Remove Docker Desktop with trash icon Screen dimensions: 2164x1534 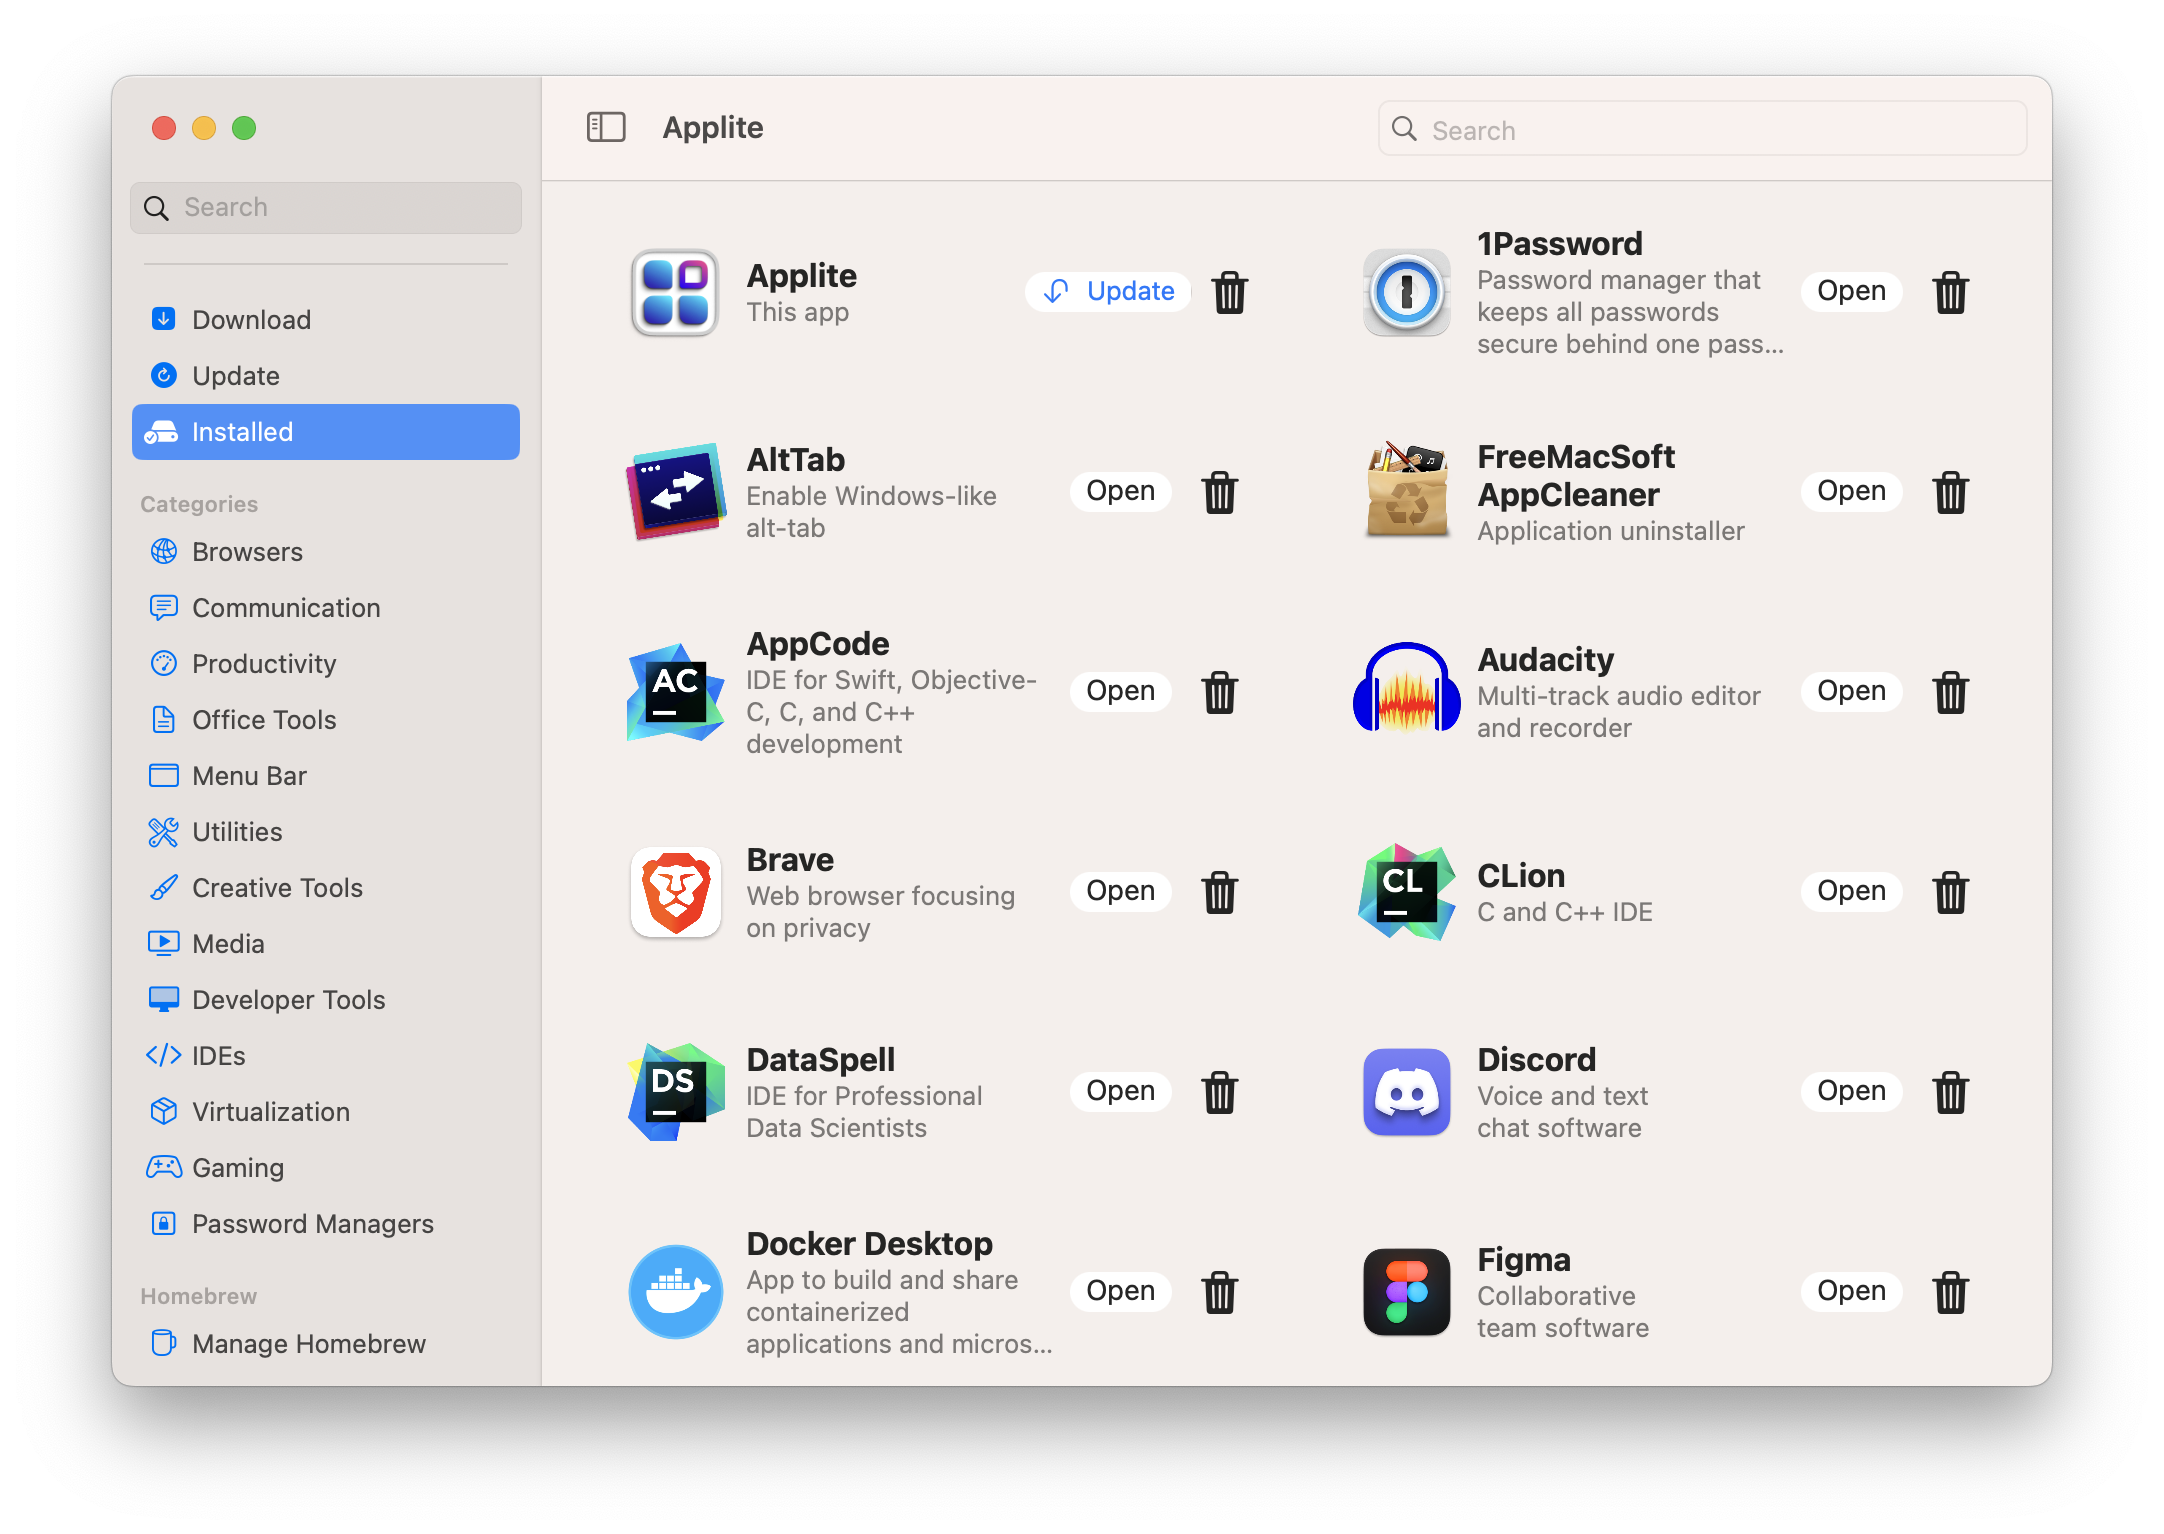coord(1220,1292)
